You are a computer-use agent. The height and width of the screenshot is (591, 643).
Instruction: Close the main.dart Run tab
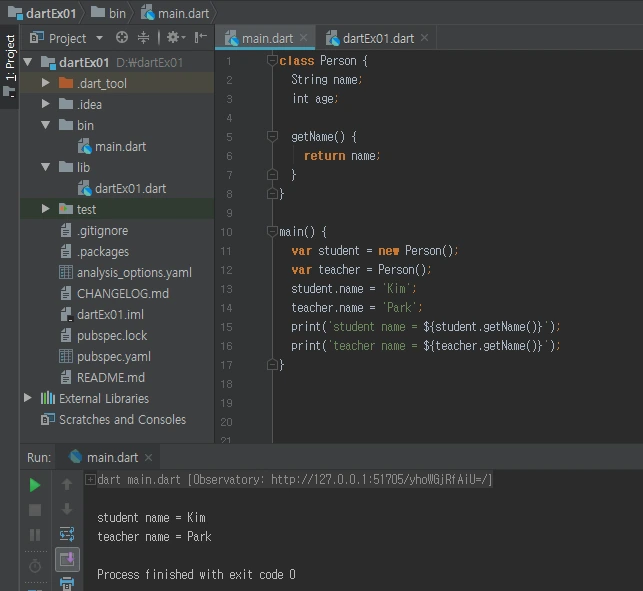148,457
